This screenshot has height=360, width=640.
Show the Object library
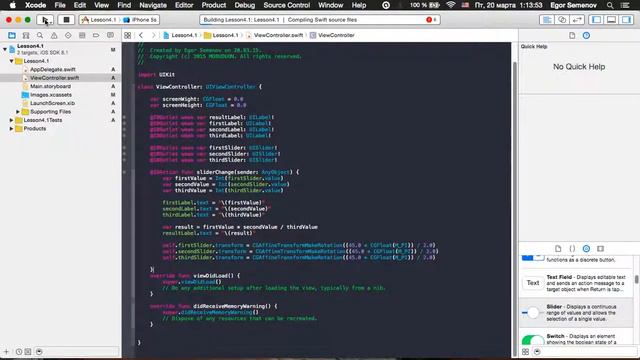[x=586, y=249]
